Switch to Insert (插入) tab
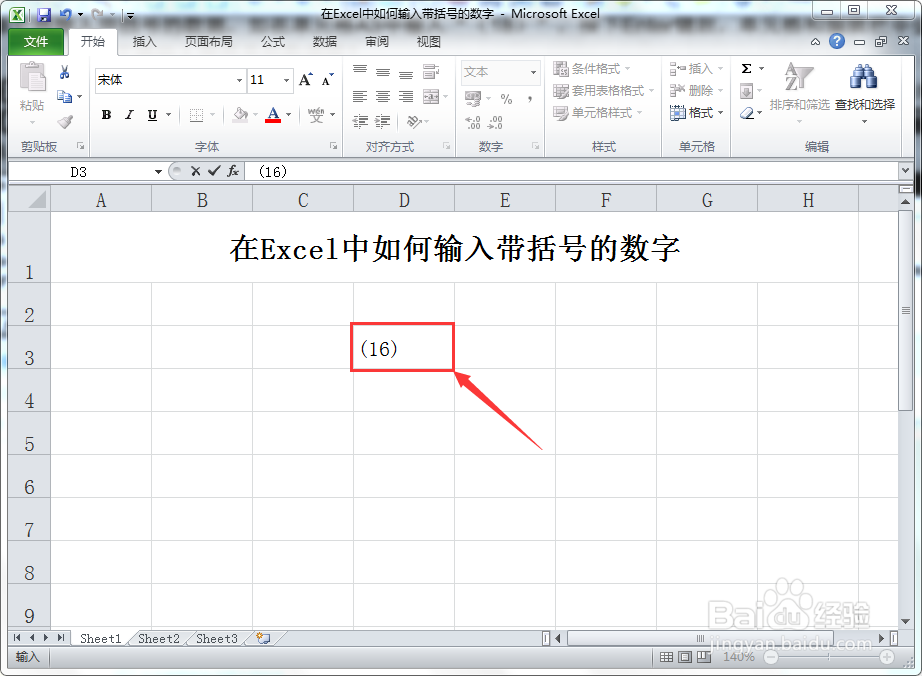922x676 pixels. 144,42
